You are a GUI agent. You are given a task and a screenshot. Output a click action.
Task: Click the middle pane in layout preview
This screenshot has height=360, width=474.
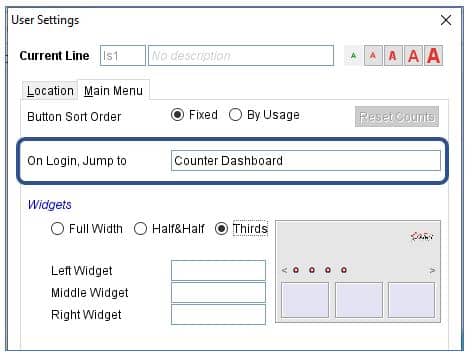(359, 300)
